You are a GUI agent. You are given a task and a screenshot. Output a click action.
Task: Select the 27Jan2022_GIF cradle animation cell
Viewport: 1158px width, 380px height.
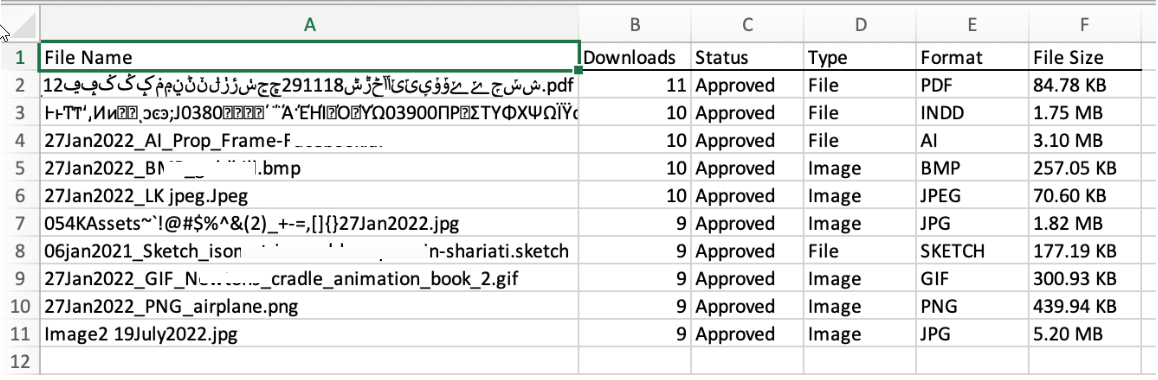pos(309,279)
